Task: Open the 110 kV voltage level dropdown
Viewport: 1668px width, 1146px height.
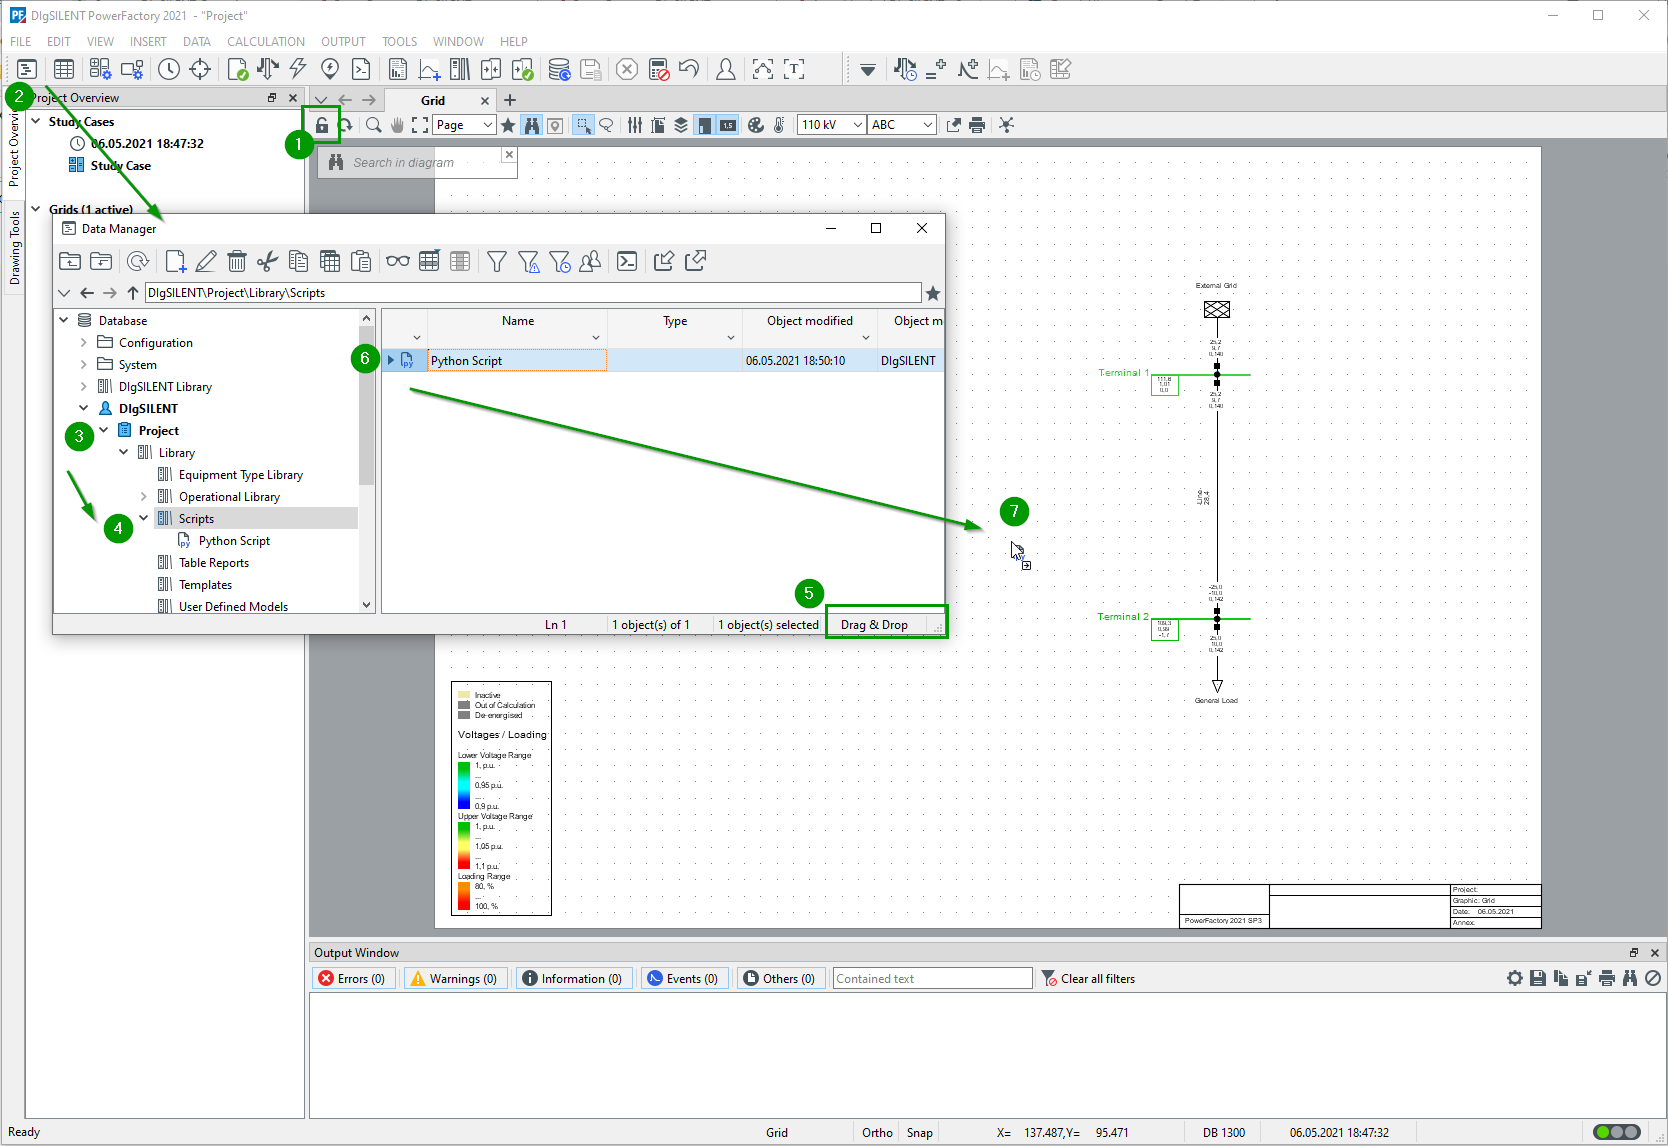Action: (x=832, y=125)
